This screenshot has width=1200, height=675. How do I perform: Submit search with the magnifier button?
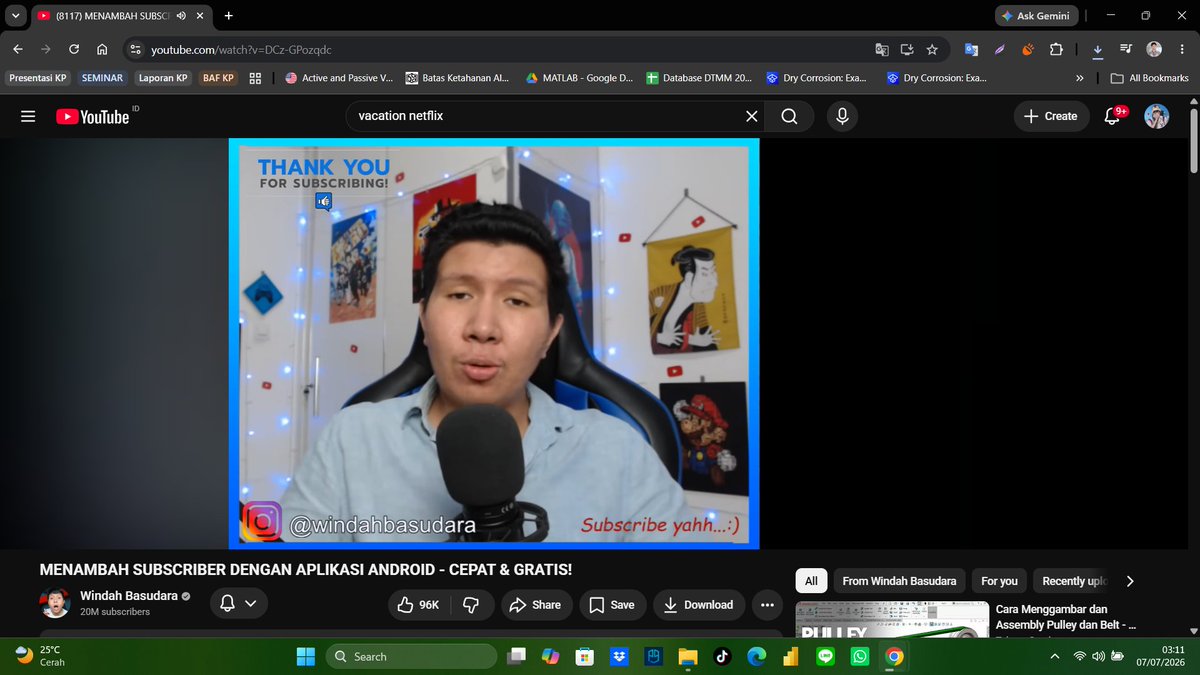(789, 116)
